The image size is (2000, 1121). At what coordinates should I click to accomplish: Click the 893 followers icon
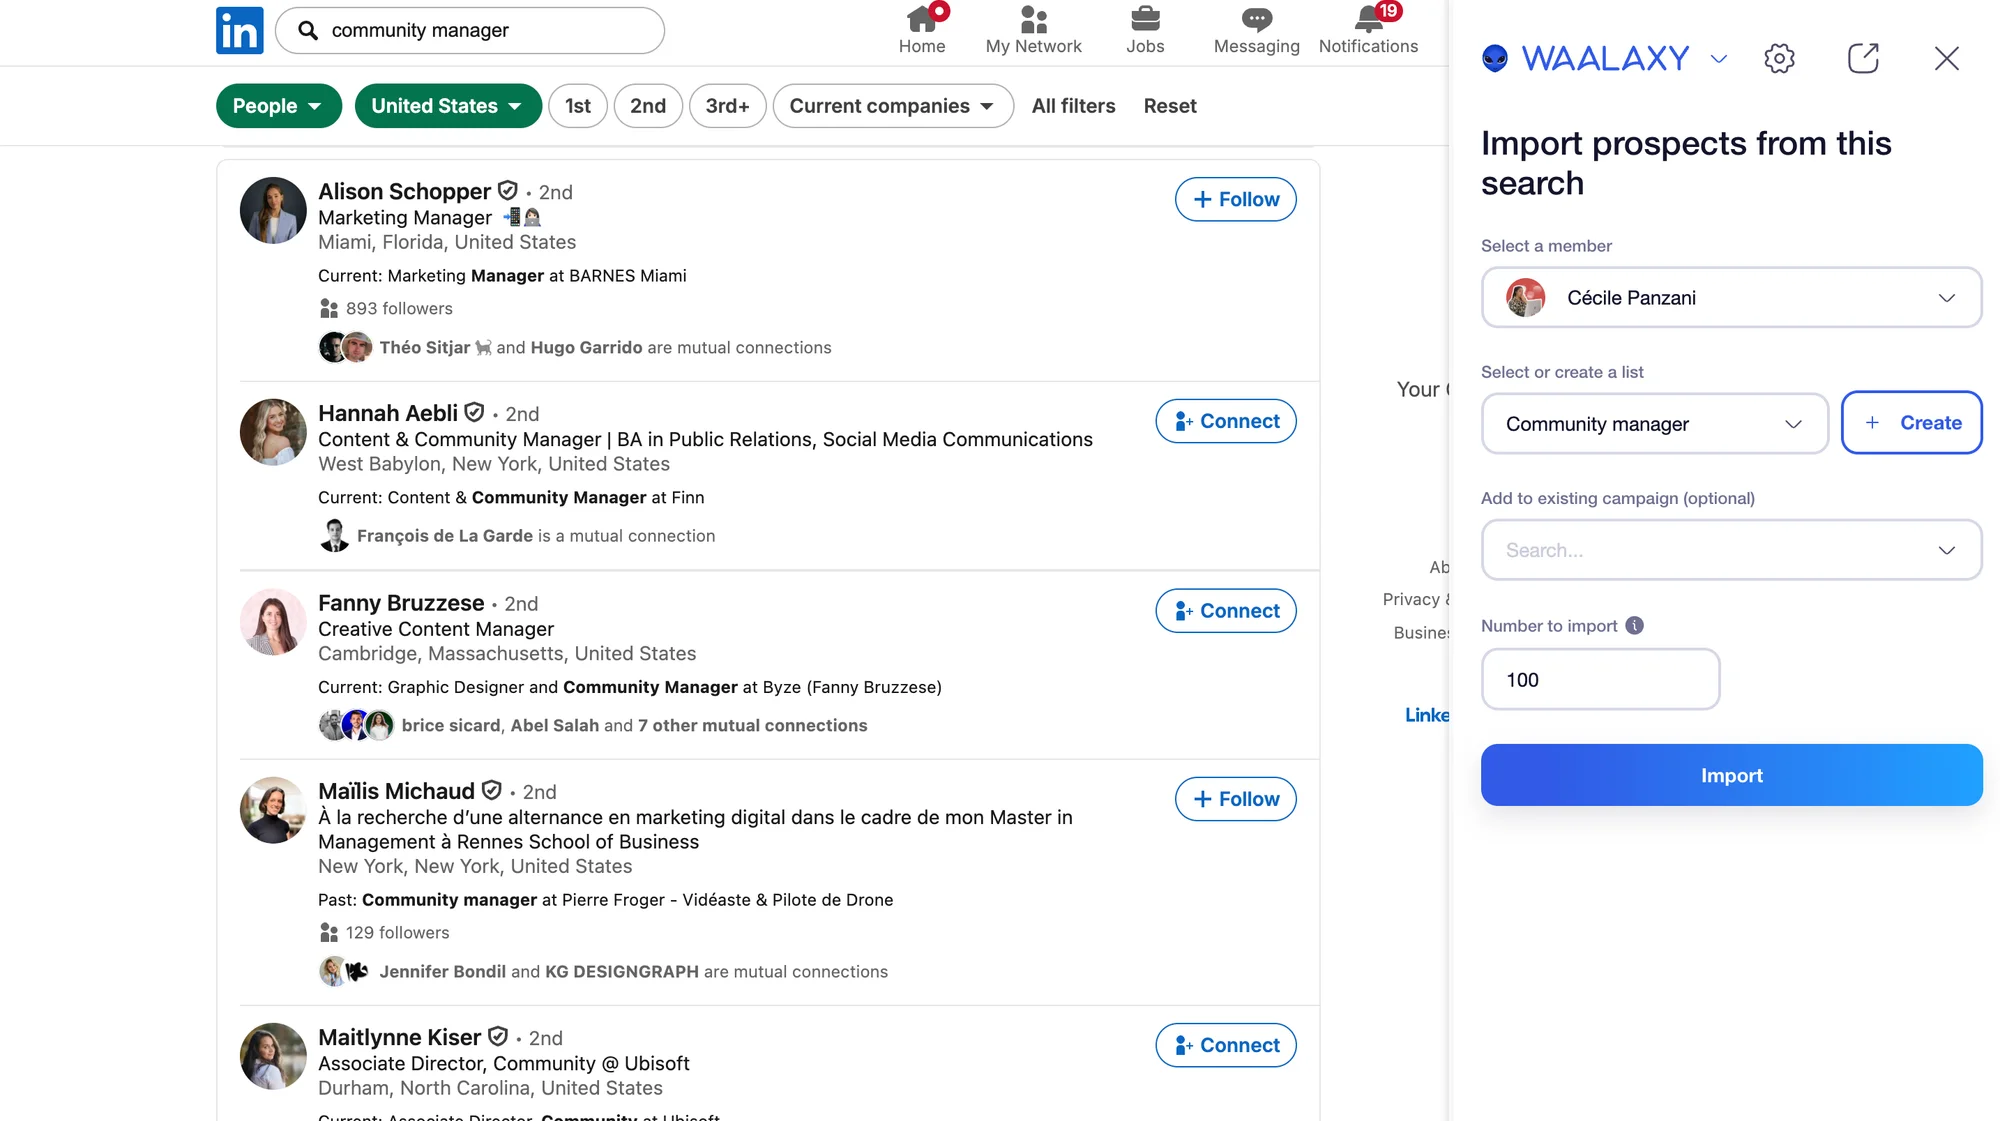328,308
